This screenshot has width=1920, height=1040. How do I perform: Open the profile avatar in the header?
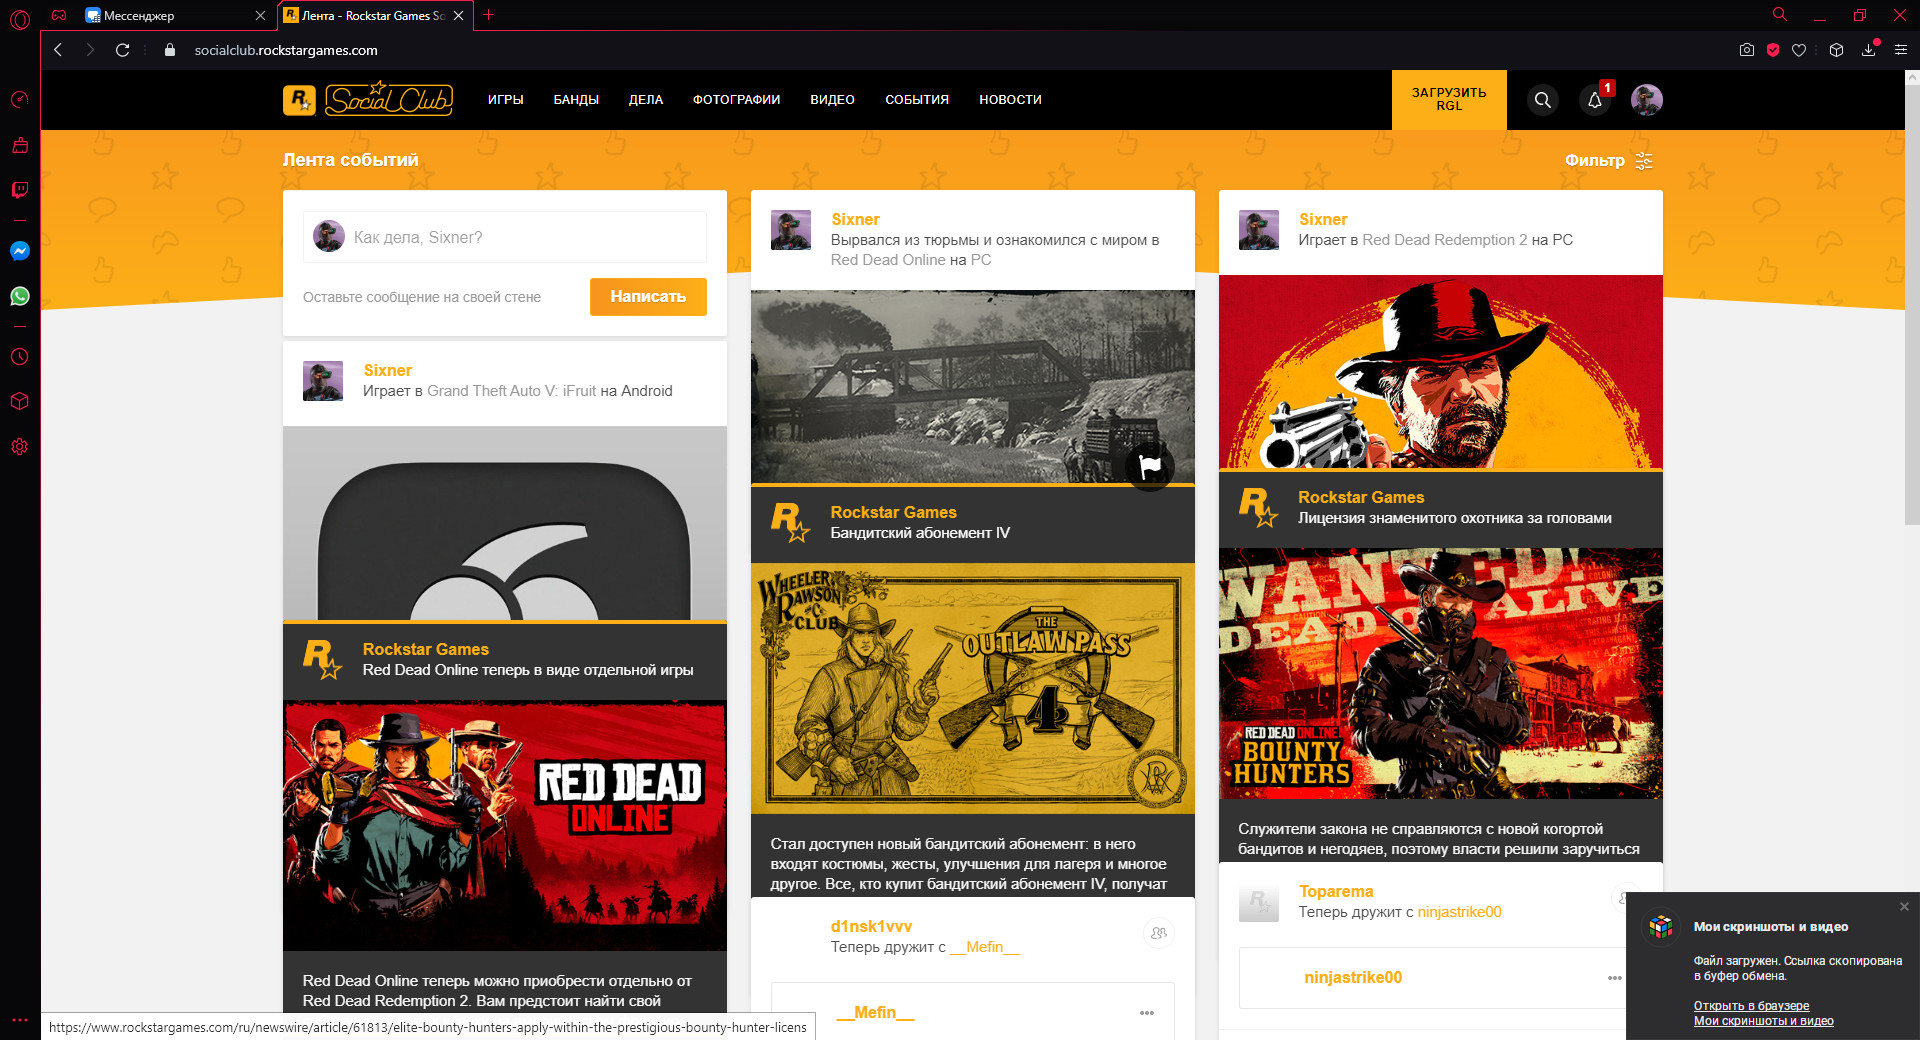click(x=1647, y=100)
